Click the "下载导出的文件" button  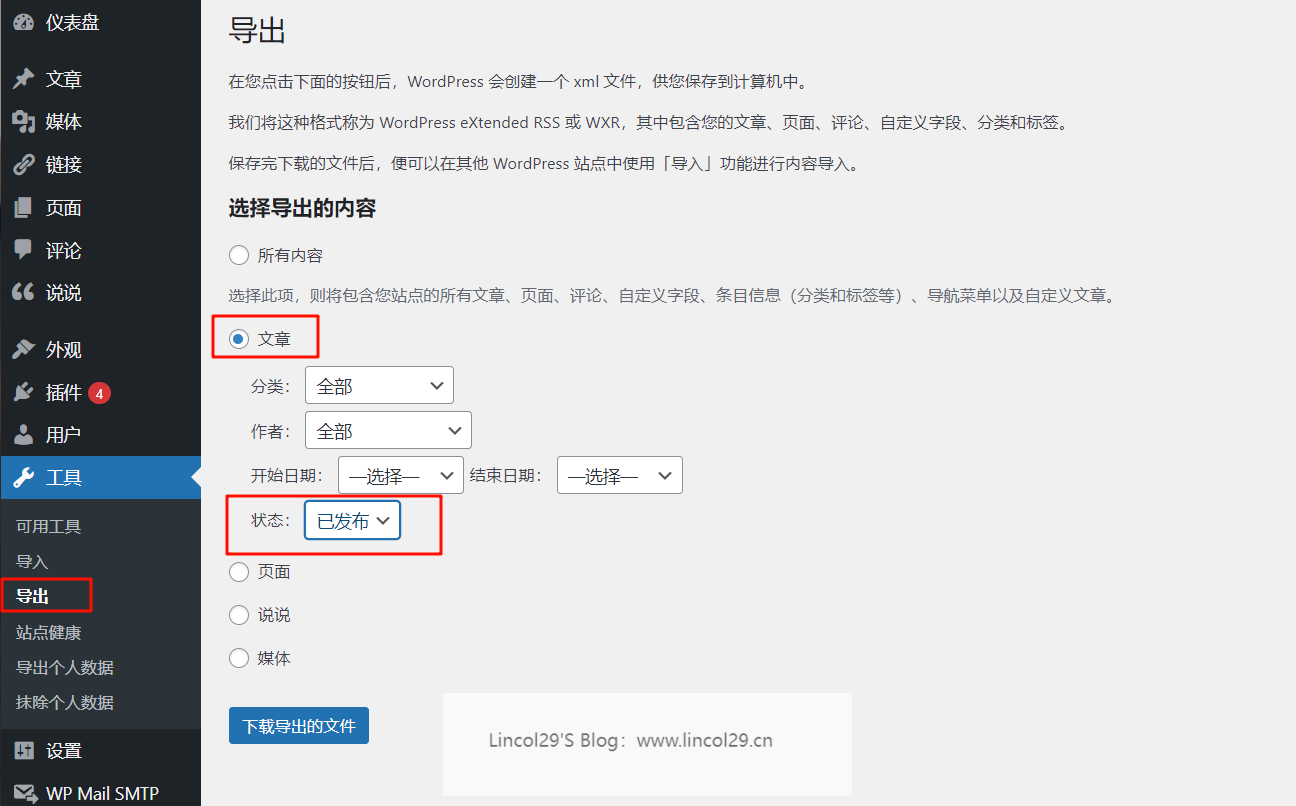click(298, 726)
